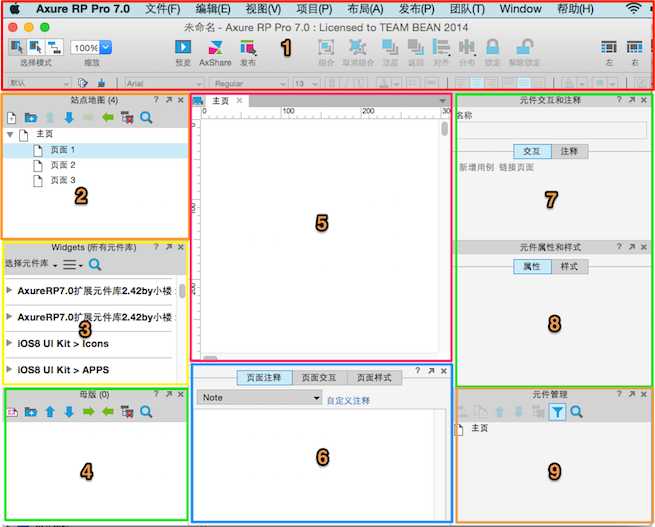Search widgets in the 元件管理 panel

[x=576, y=412]
